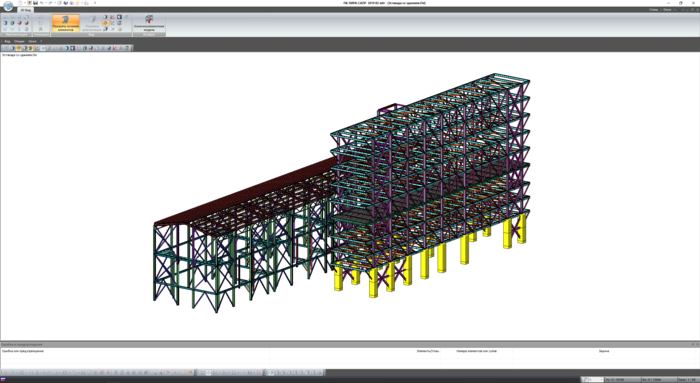Click the nodes count field in status bar
Screen dimensions: 700x383
[623, 379]
